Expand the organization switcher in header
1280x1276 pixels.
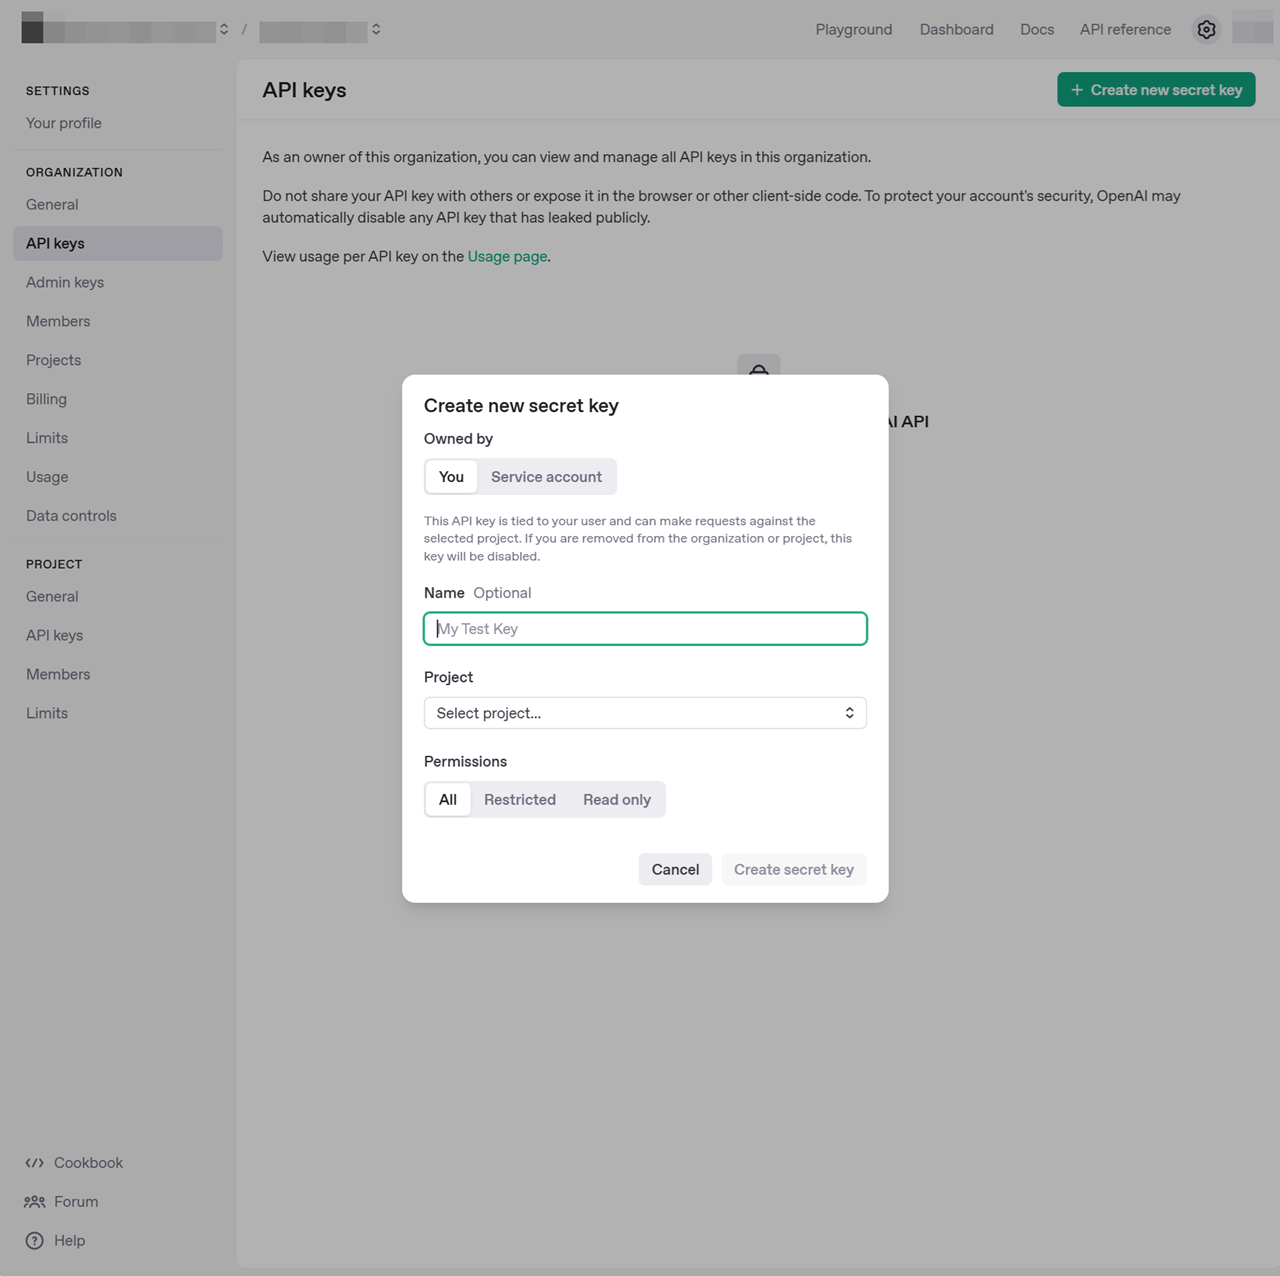(224, 30)
